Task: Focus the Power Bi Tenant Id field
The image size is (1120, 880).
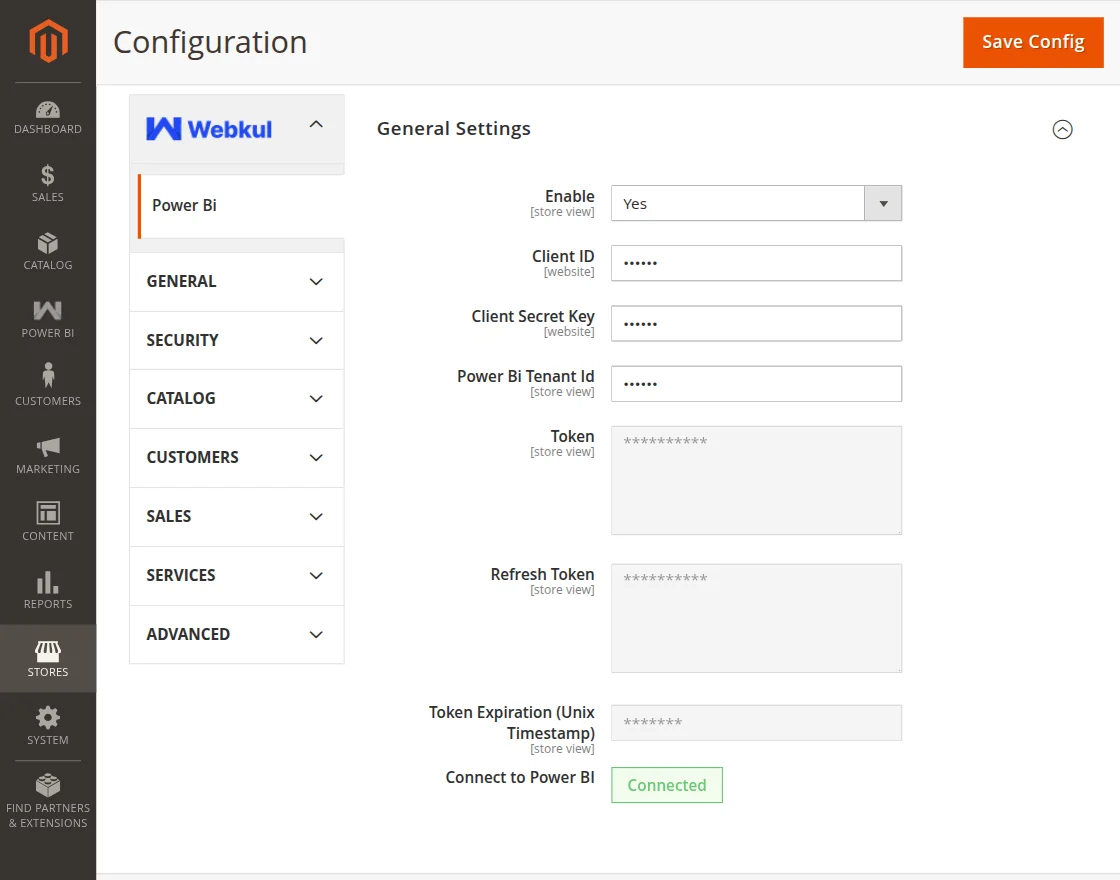Action: pos(756,384)
